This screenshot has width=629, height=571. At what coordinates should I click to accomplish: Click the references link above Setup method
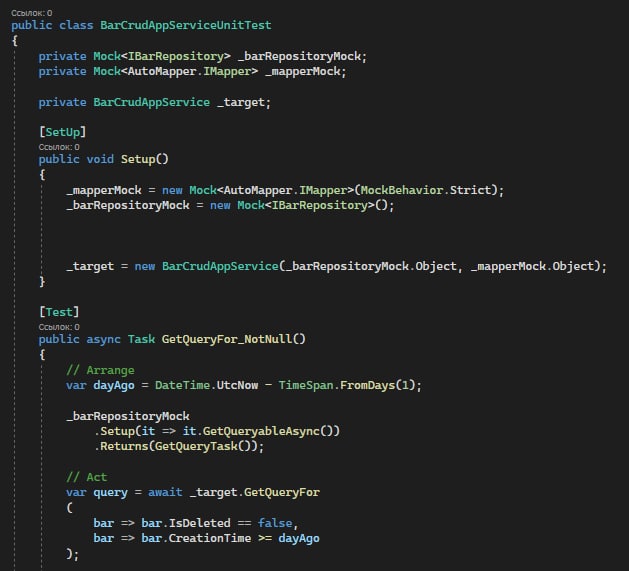click(59, 147)
